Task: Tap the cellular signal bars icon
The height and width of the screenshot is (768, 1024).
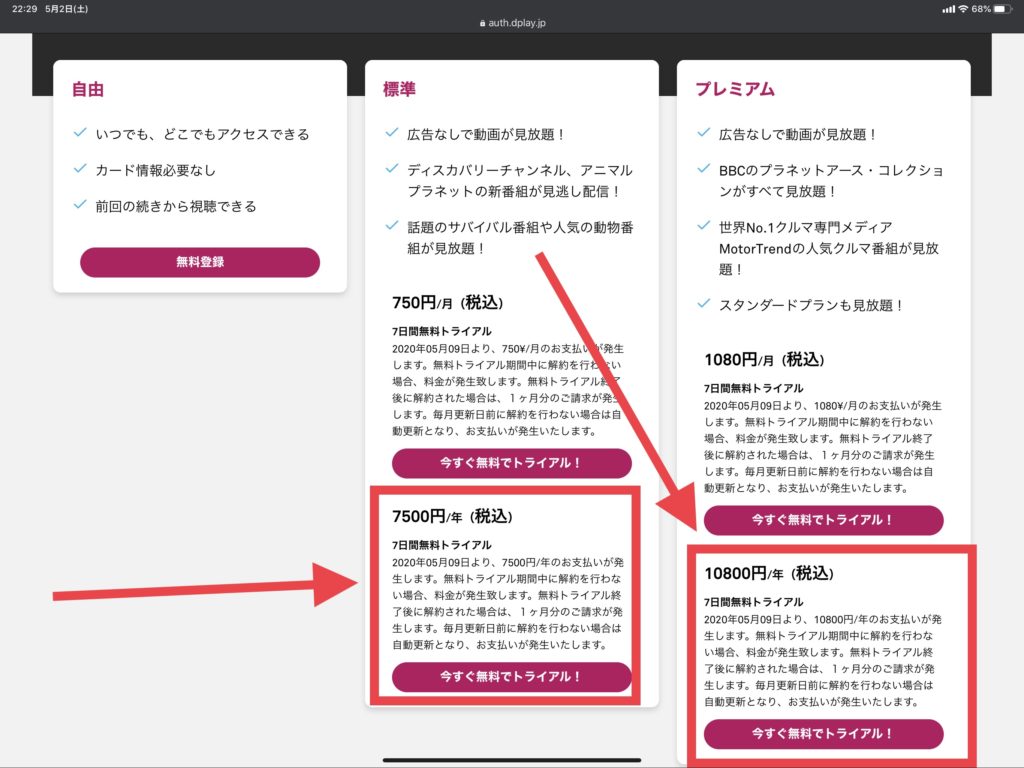Action: (948, 8)
